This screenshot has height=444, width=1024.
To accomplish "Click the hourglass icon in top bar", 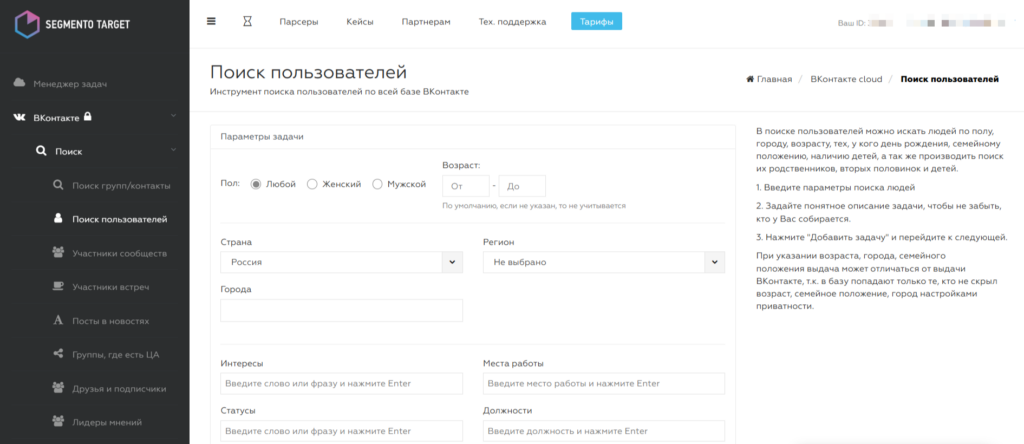I will point(247,22).
